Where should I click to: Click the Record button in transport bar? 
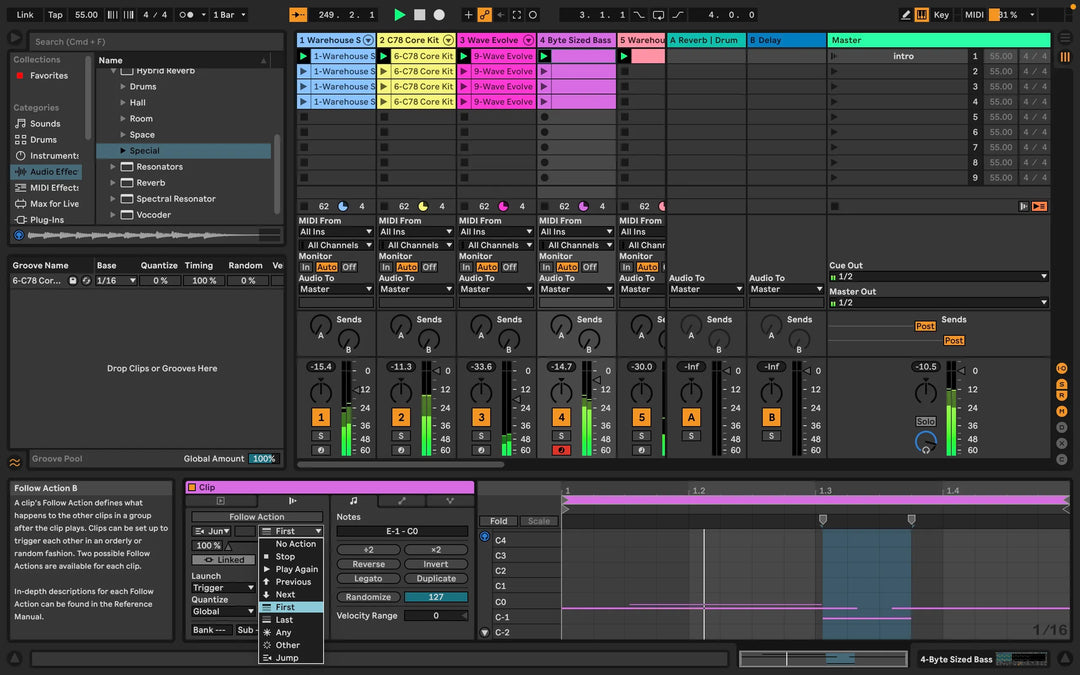click(439, 15)
